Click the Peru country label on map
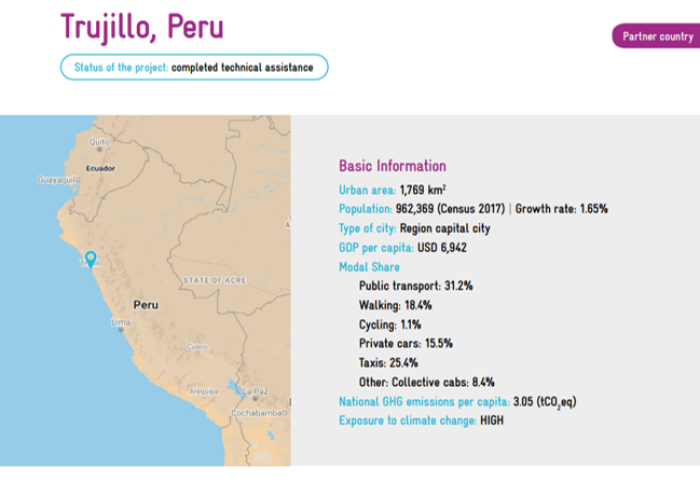 146,305
